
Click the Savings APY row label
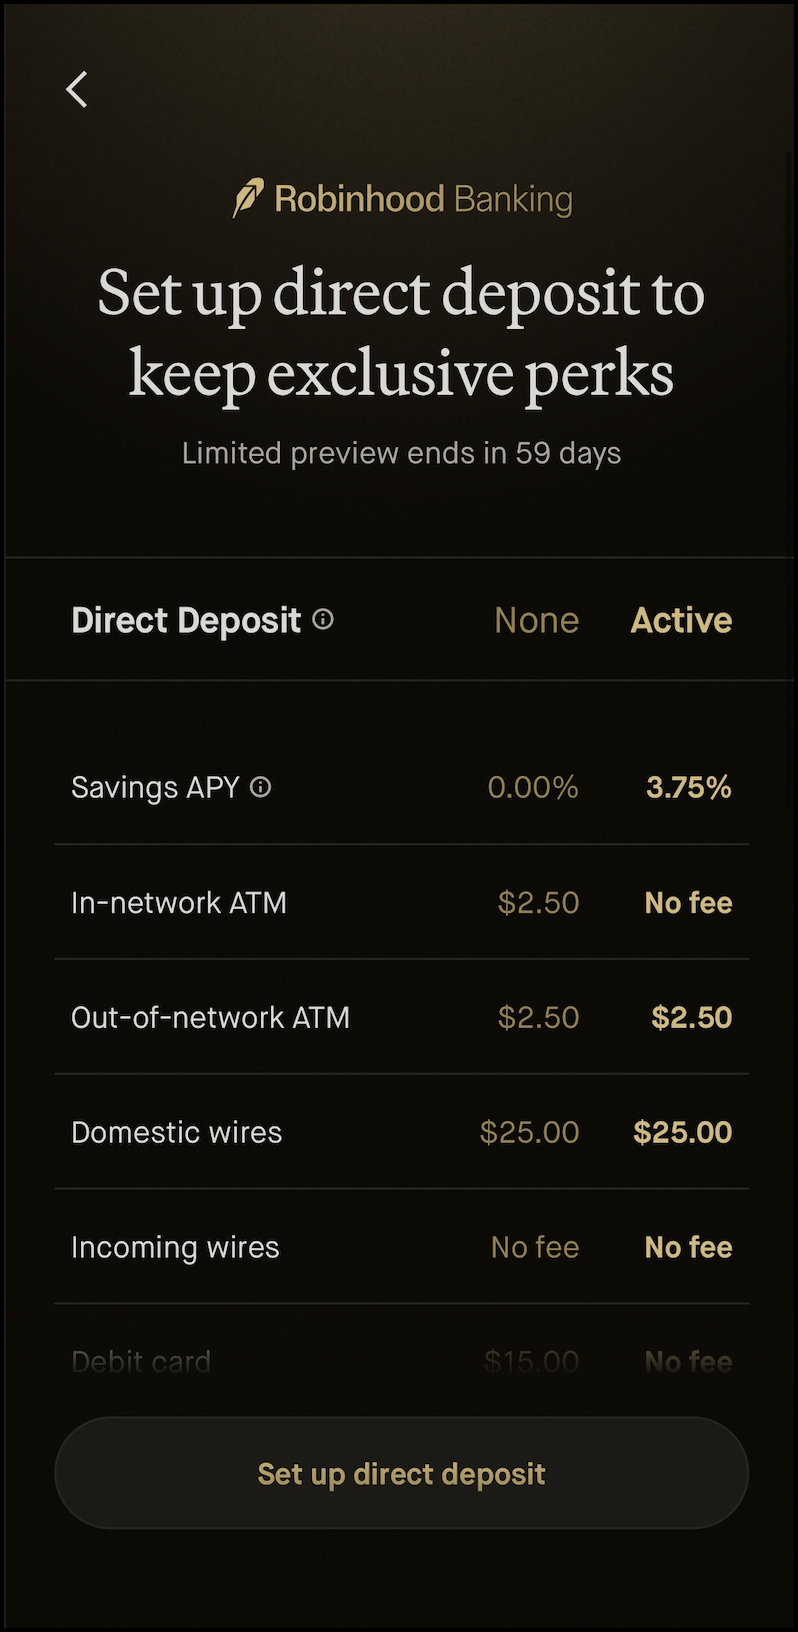pos(155,788)
